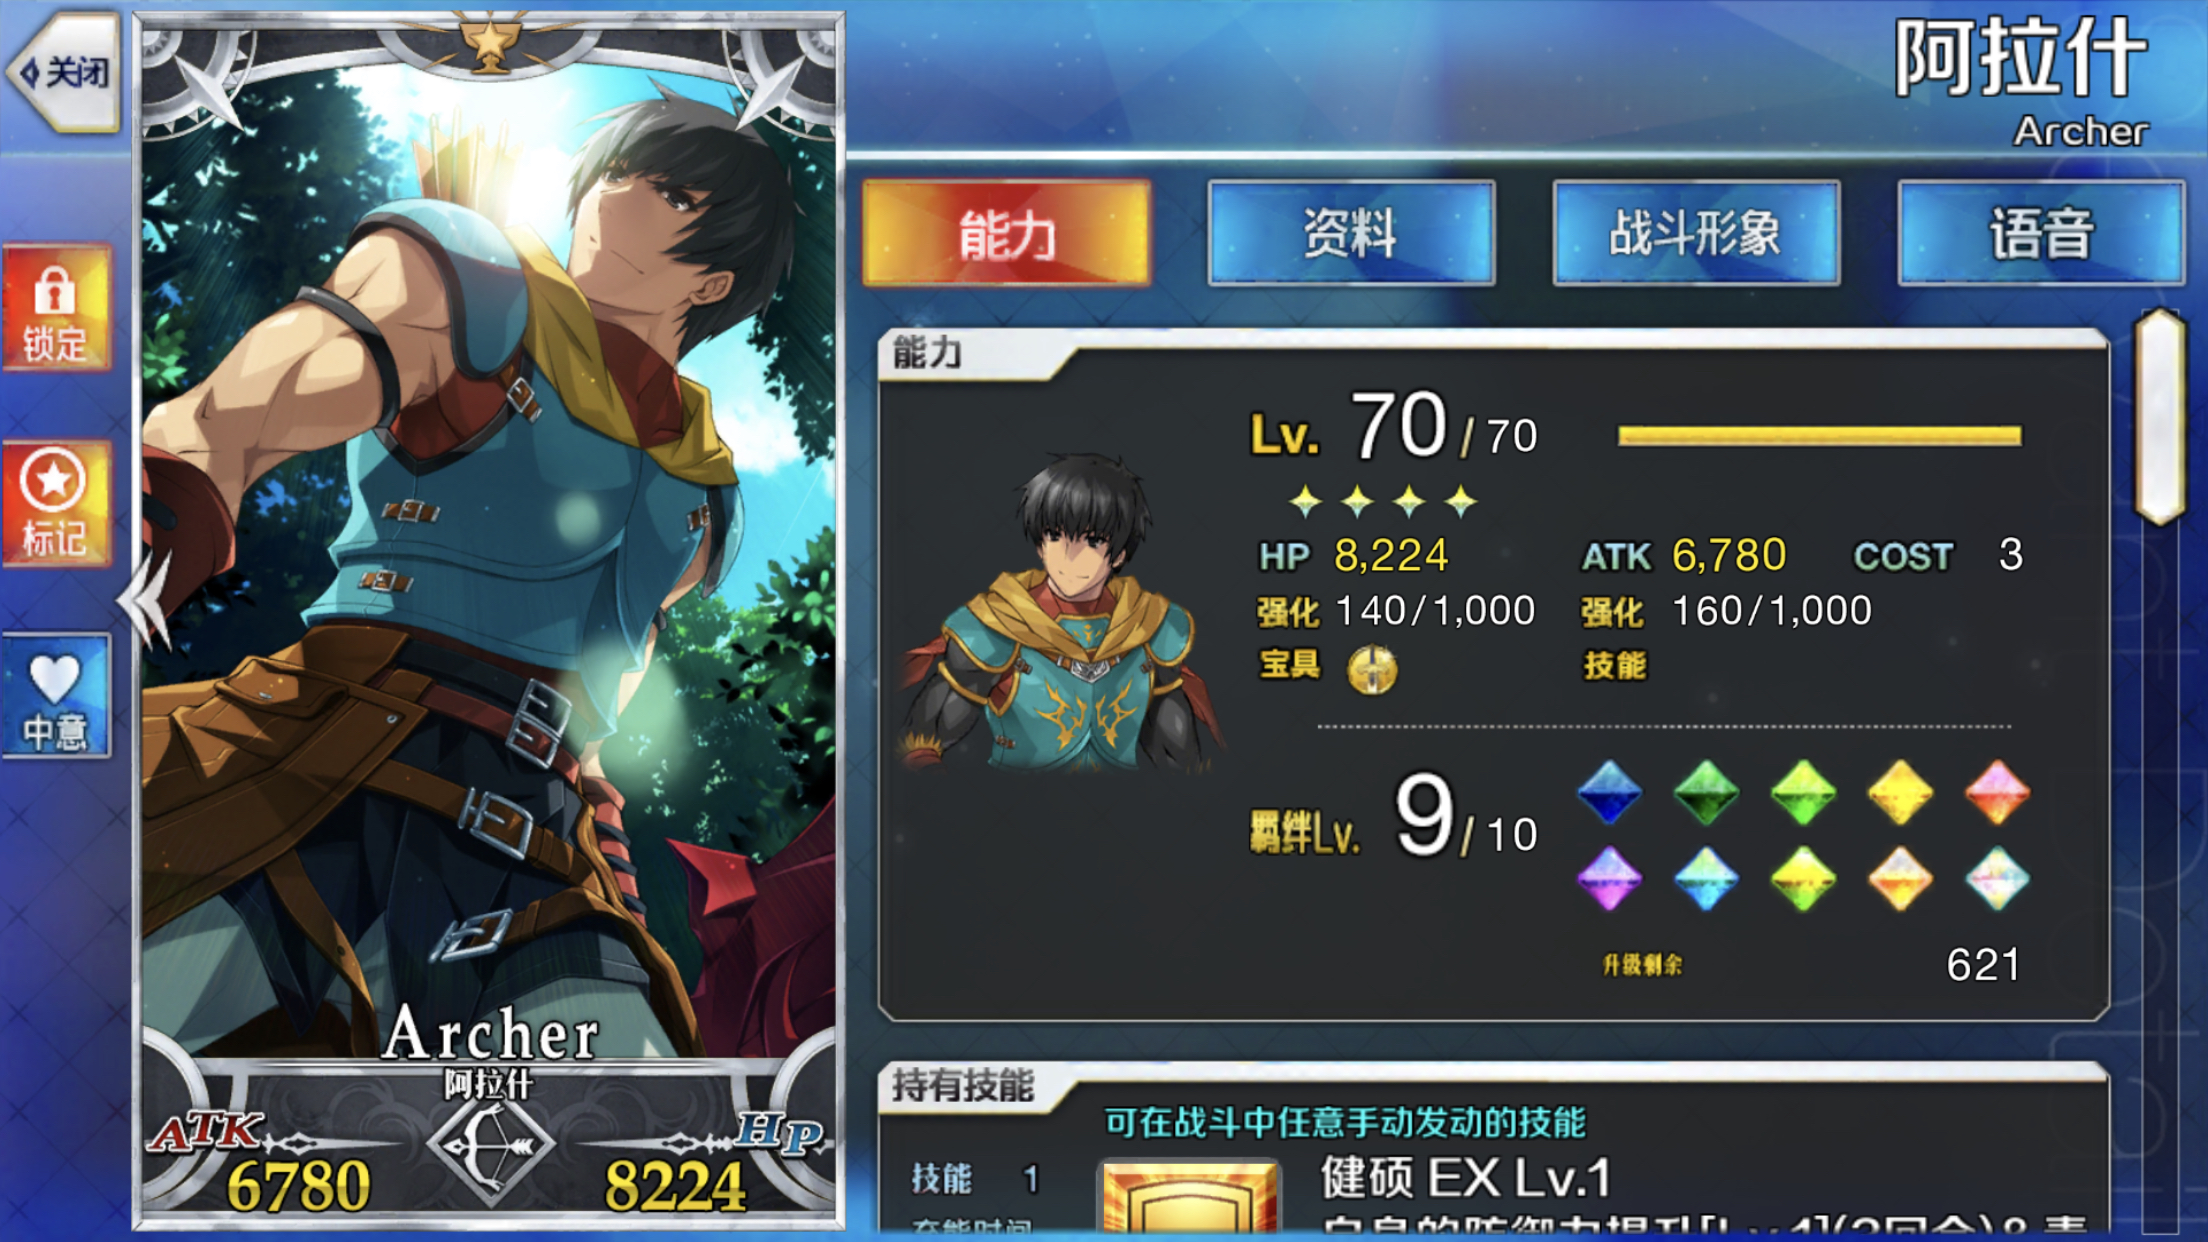Toggle the favorite (中意) heart button
The height and width of the screenshot is (1242, 2208).
(56, 696)
